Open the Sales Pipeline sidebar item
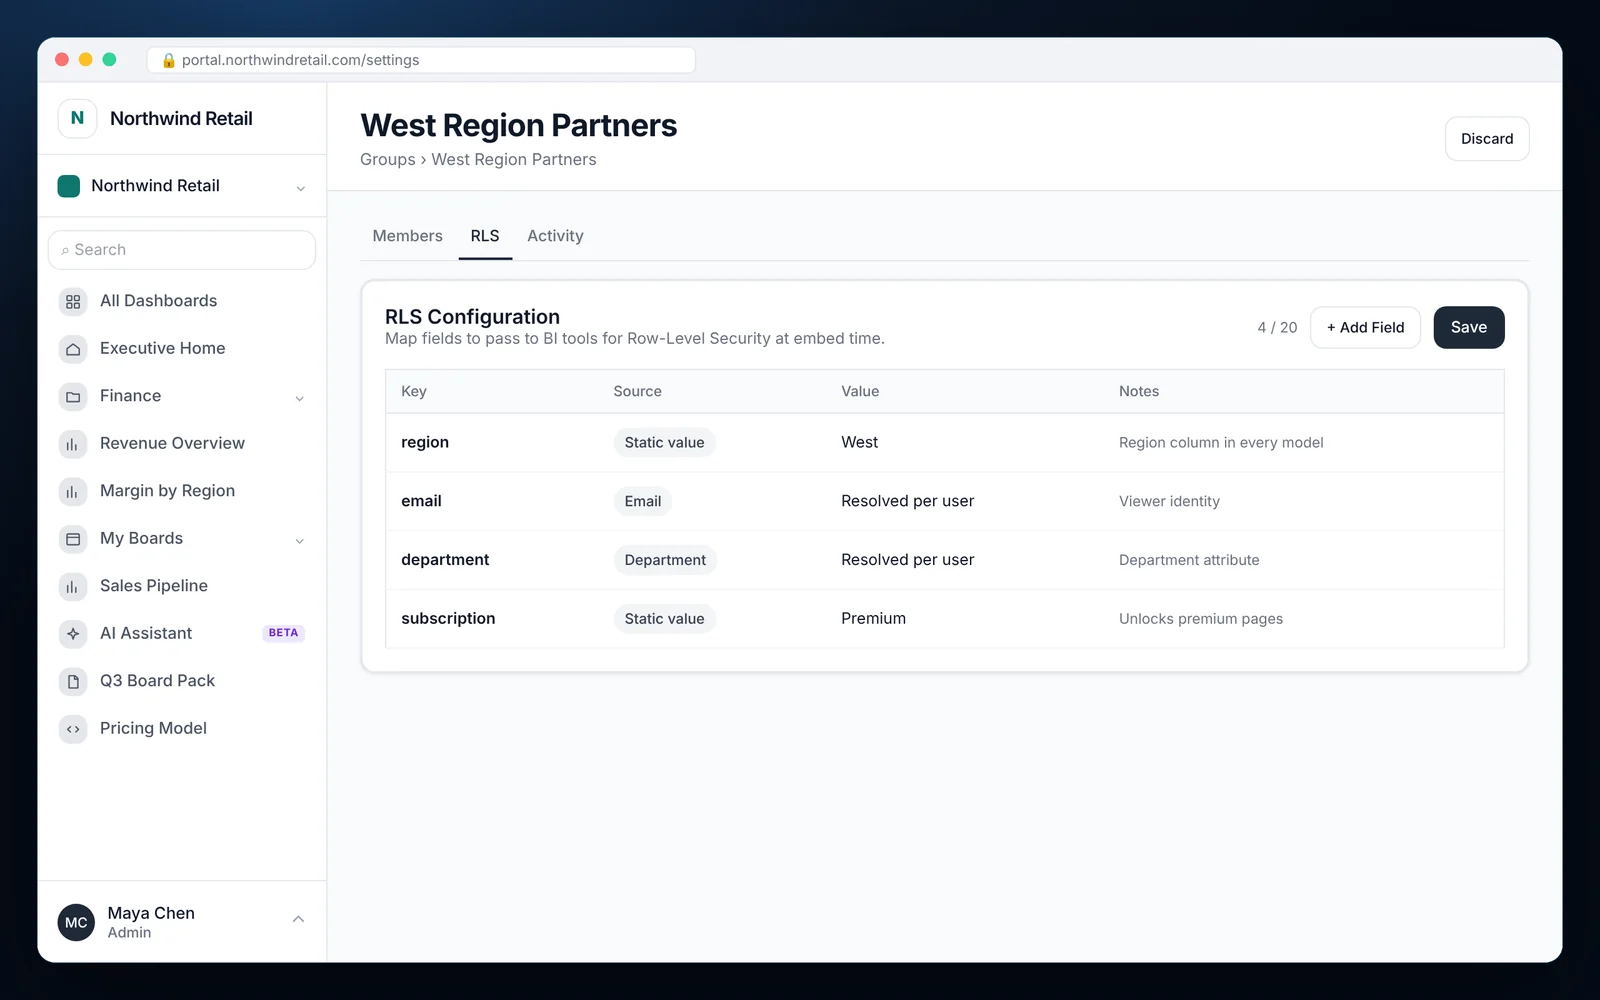Viewport: 1600px width, 1000px height. (x=182, y=586)
